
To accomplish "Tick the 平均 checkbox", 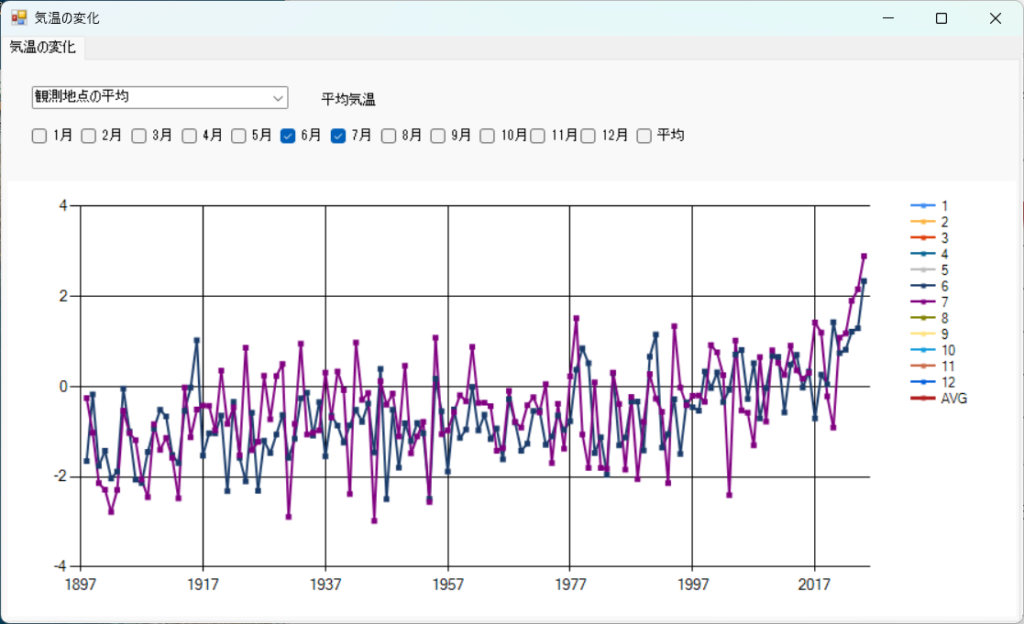I will pos(644,136).
